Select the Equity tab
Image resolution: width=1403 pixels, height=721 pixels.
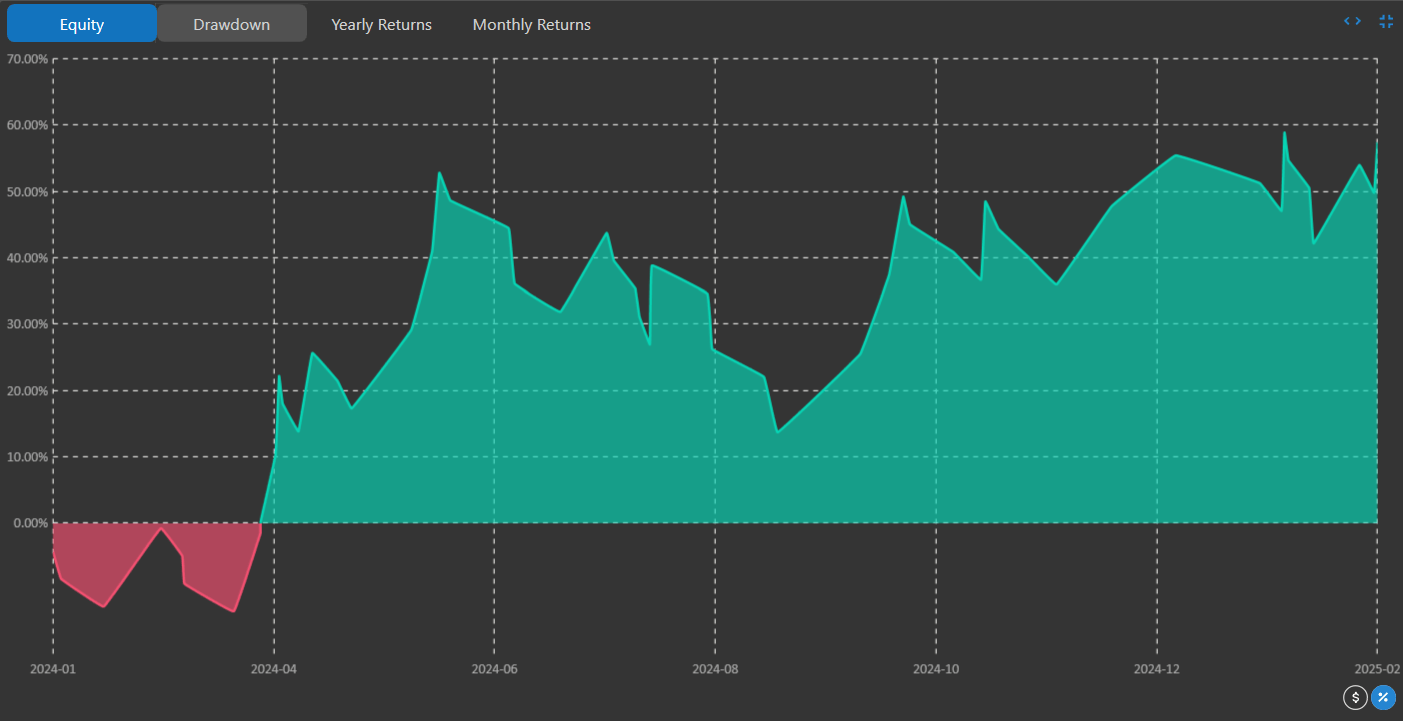(x=82, y=23)
